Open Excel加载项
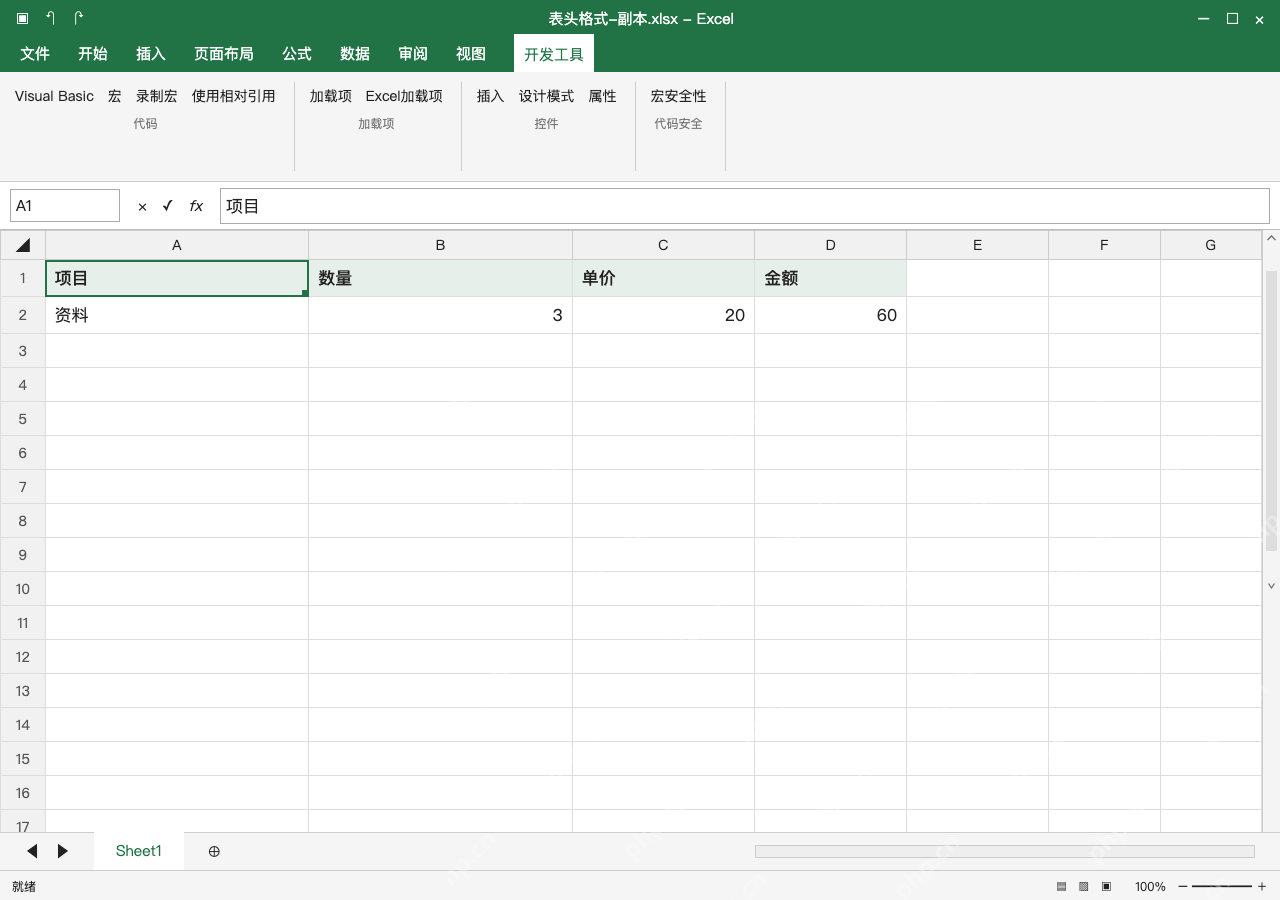 tap(404, 96)
